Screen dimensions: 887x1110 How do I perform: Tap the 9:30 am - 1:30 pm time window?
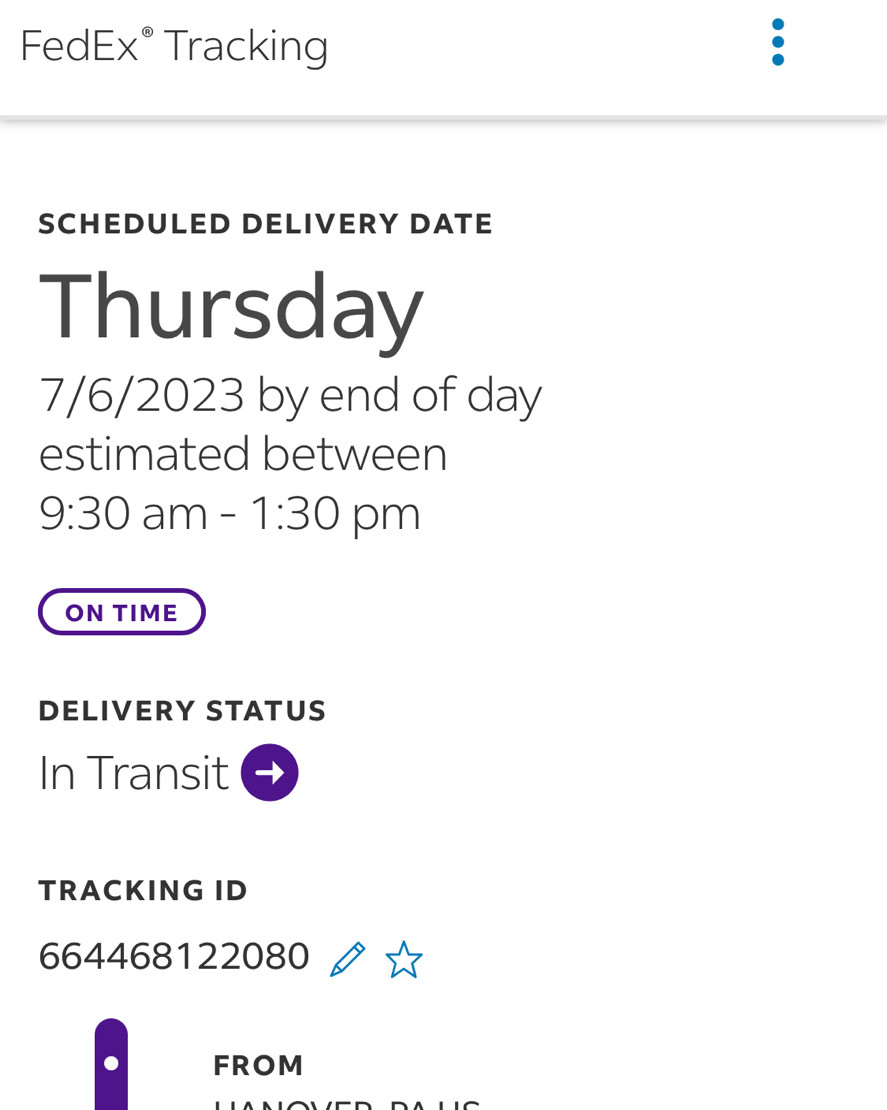pos(229,513)
